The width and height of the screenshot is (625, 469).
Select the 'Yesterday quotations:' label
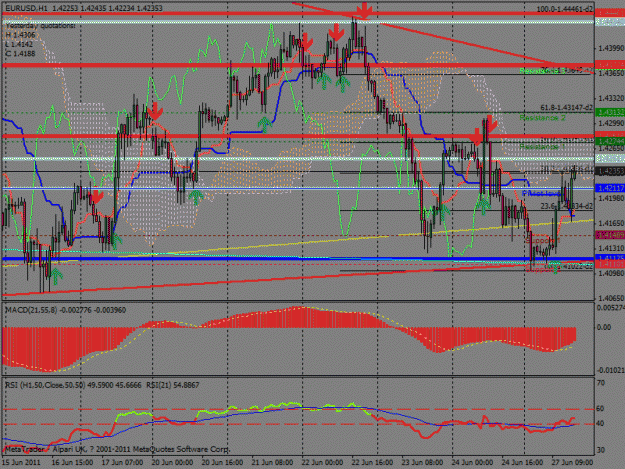(40, 26)
